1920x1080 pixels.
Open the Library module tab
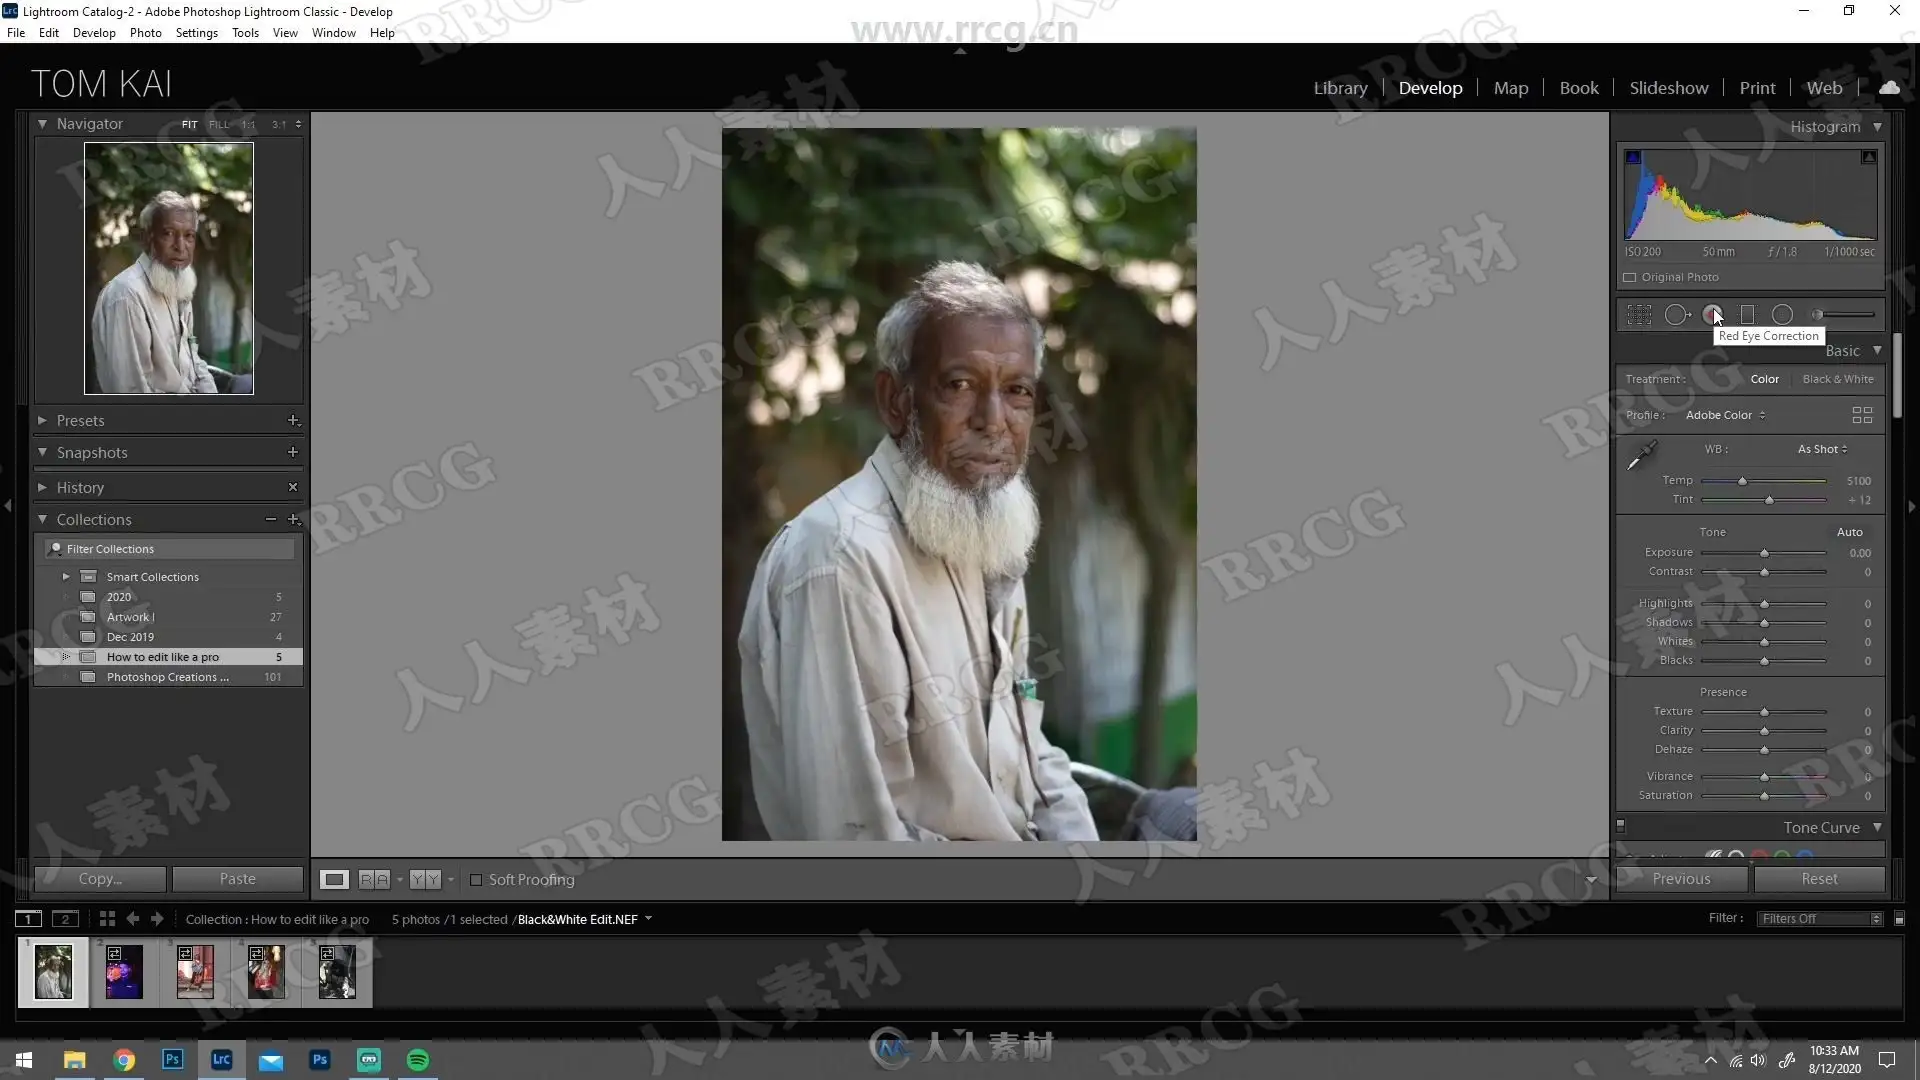coord(1340,88)
